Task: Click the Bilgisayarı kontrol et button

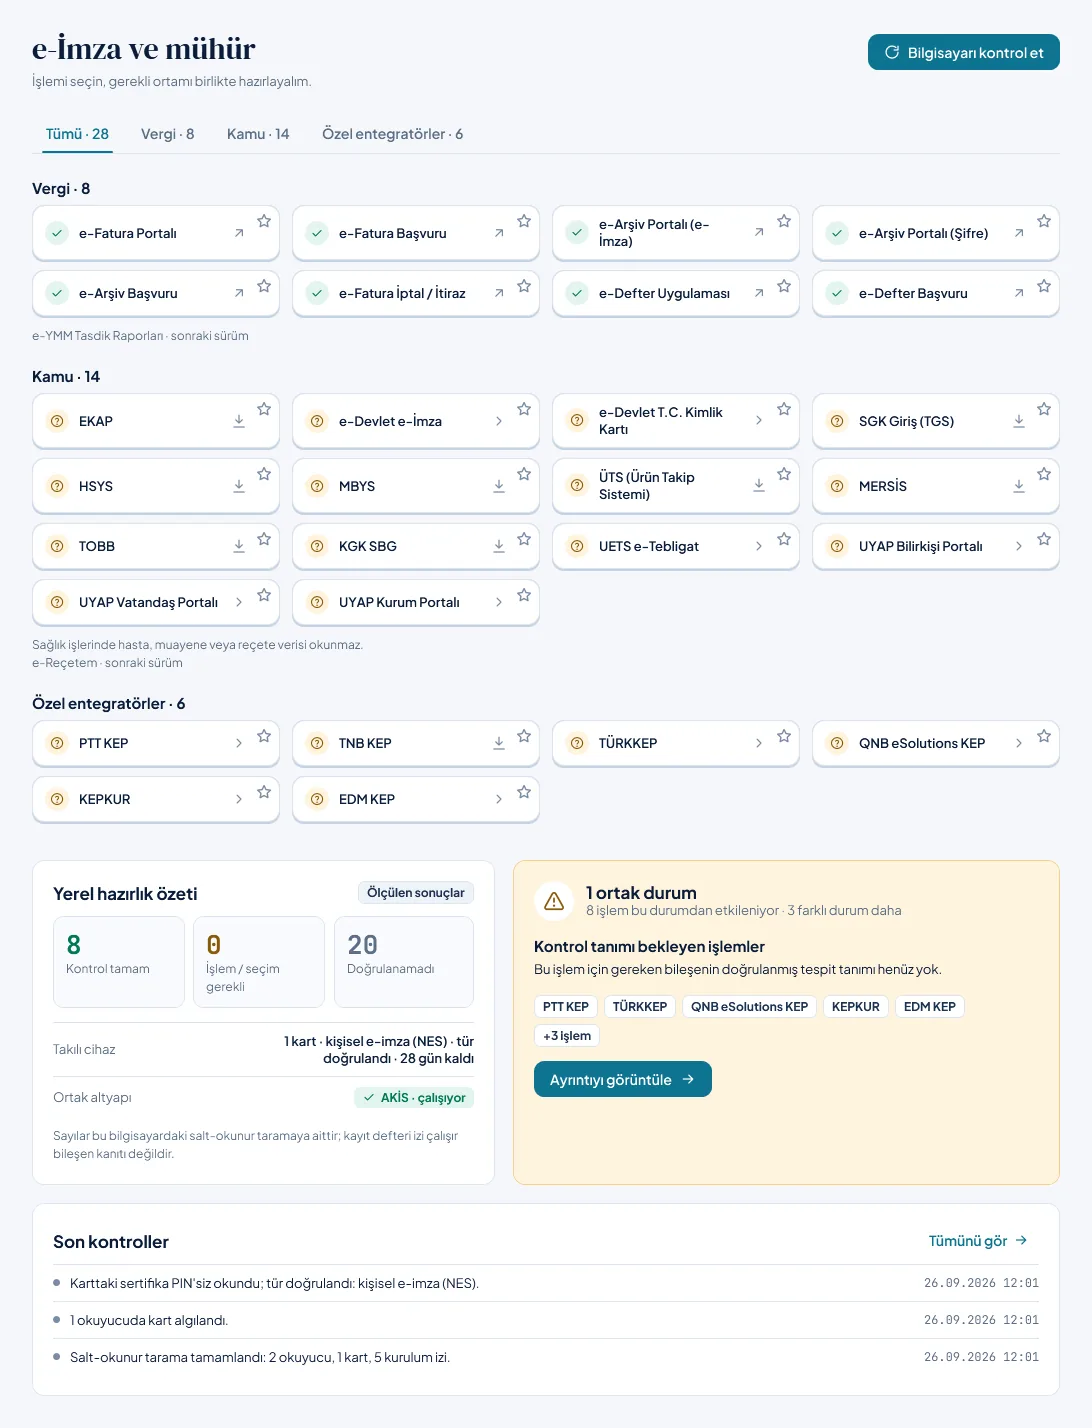Action: 964,53
